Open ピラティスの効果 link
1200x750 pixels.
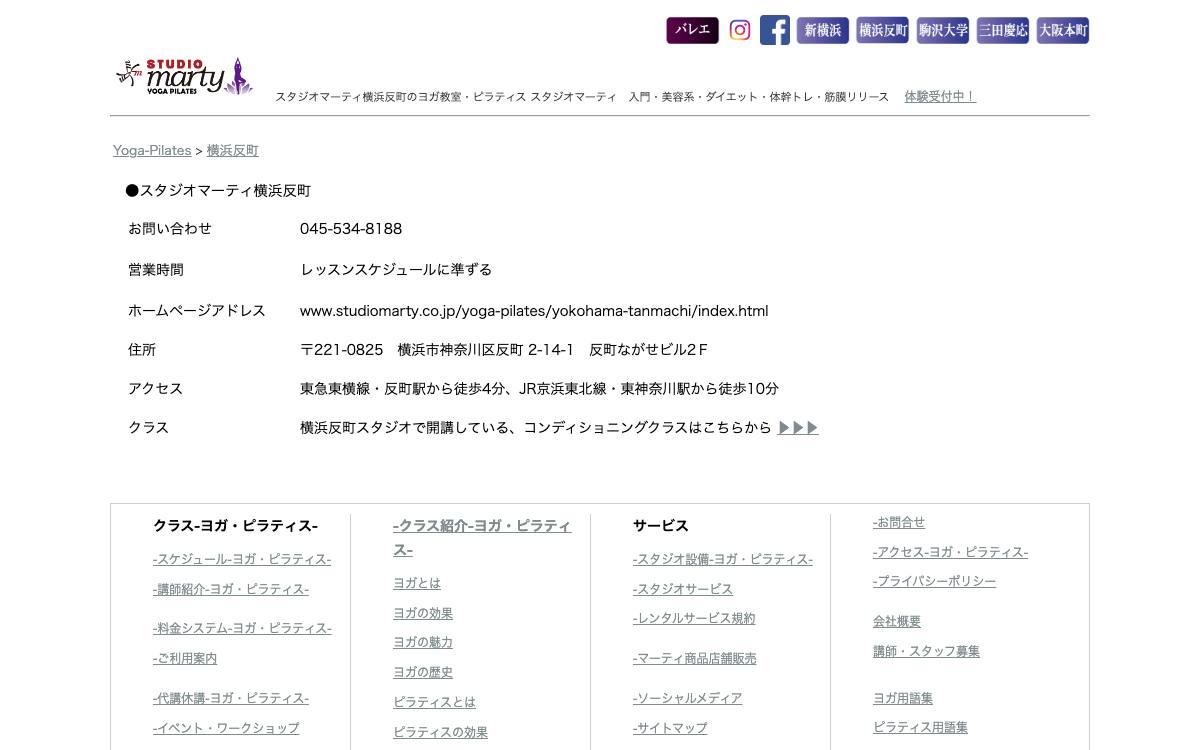440,733
